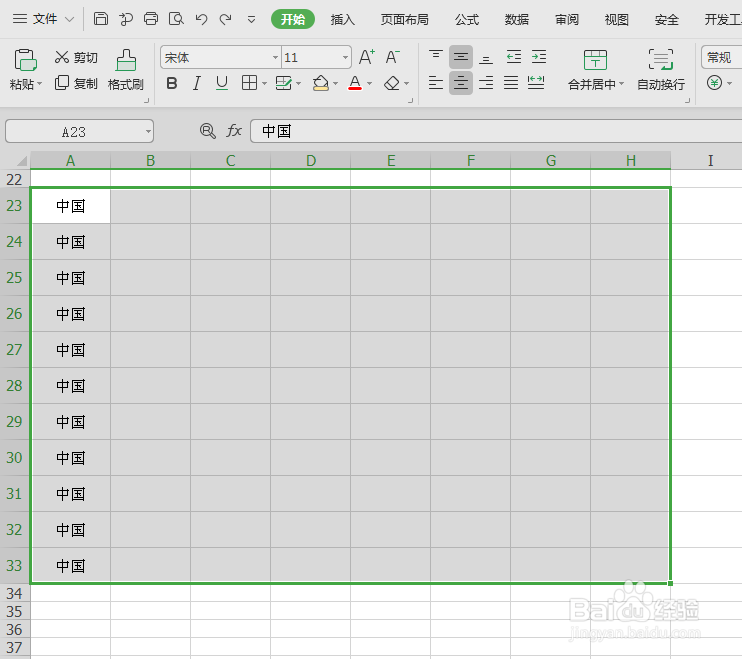Toggle Italic formatting
The height and width of the screenshot is (659, 742).
[x=197, y=83]
